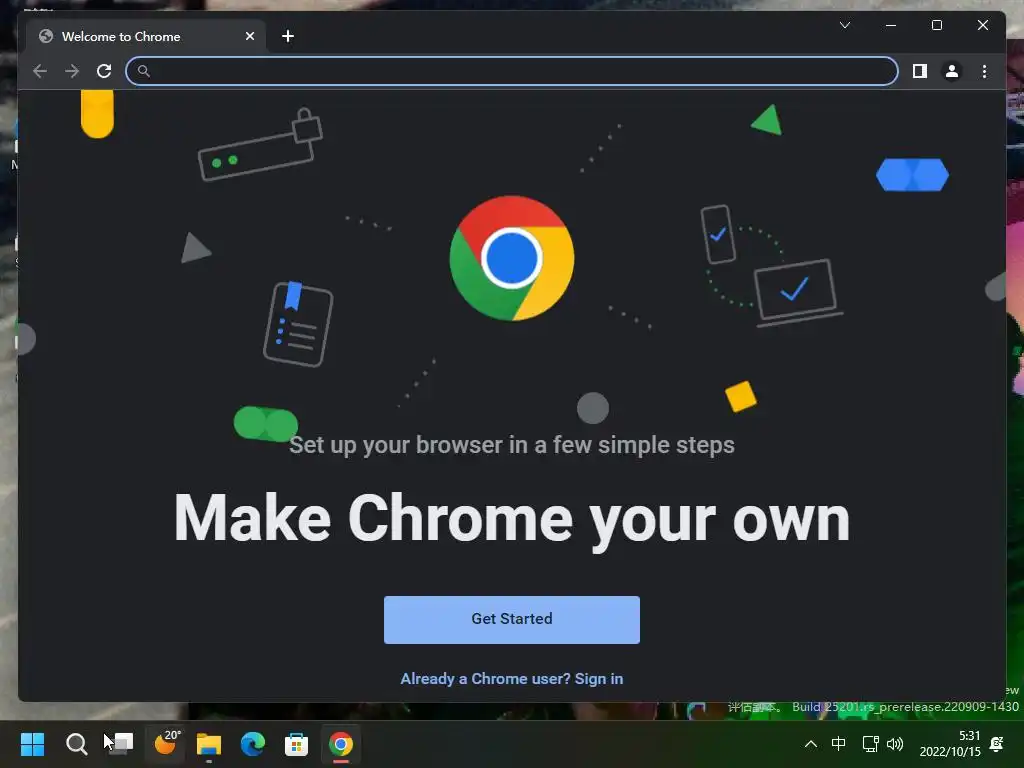Open Task View on taskbar
1024x768 pixels.
tap(120, 744)
